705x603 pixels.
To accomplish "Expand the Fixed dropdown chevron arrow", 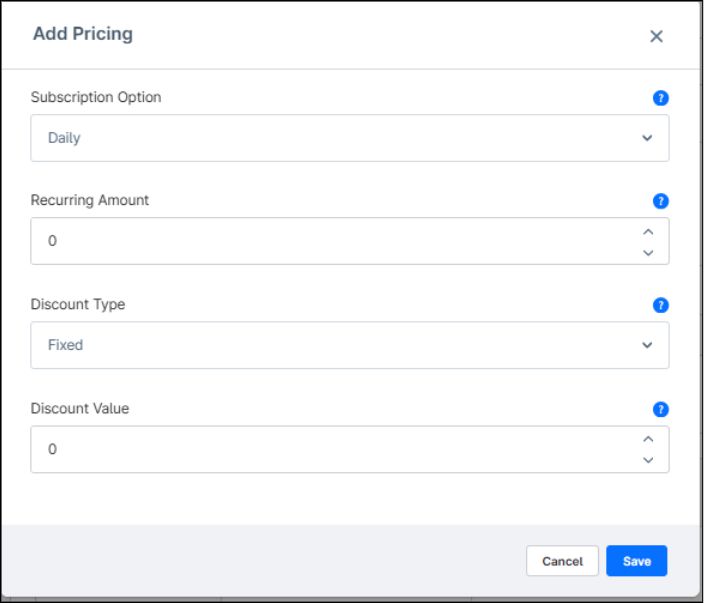I will 647,345.
